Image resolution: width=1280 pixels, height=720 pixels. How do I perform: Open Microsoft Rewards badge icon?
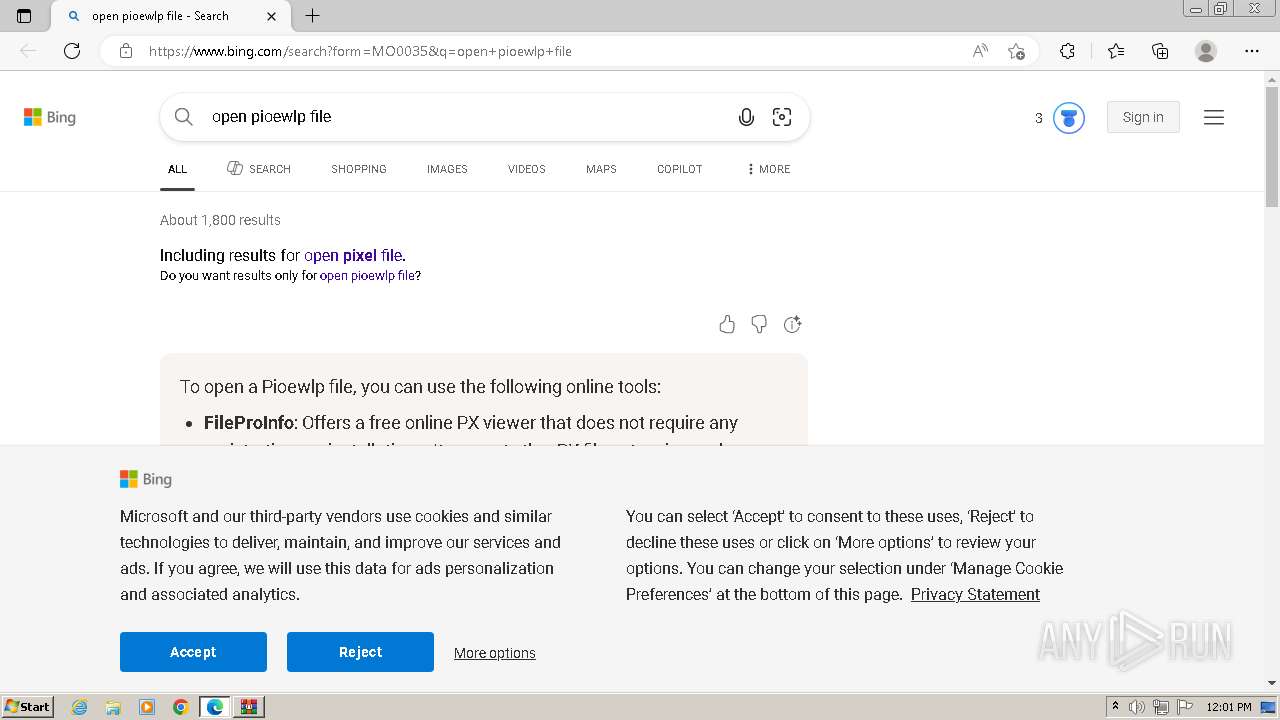click(1069, 118)
